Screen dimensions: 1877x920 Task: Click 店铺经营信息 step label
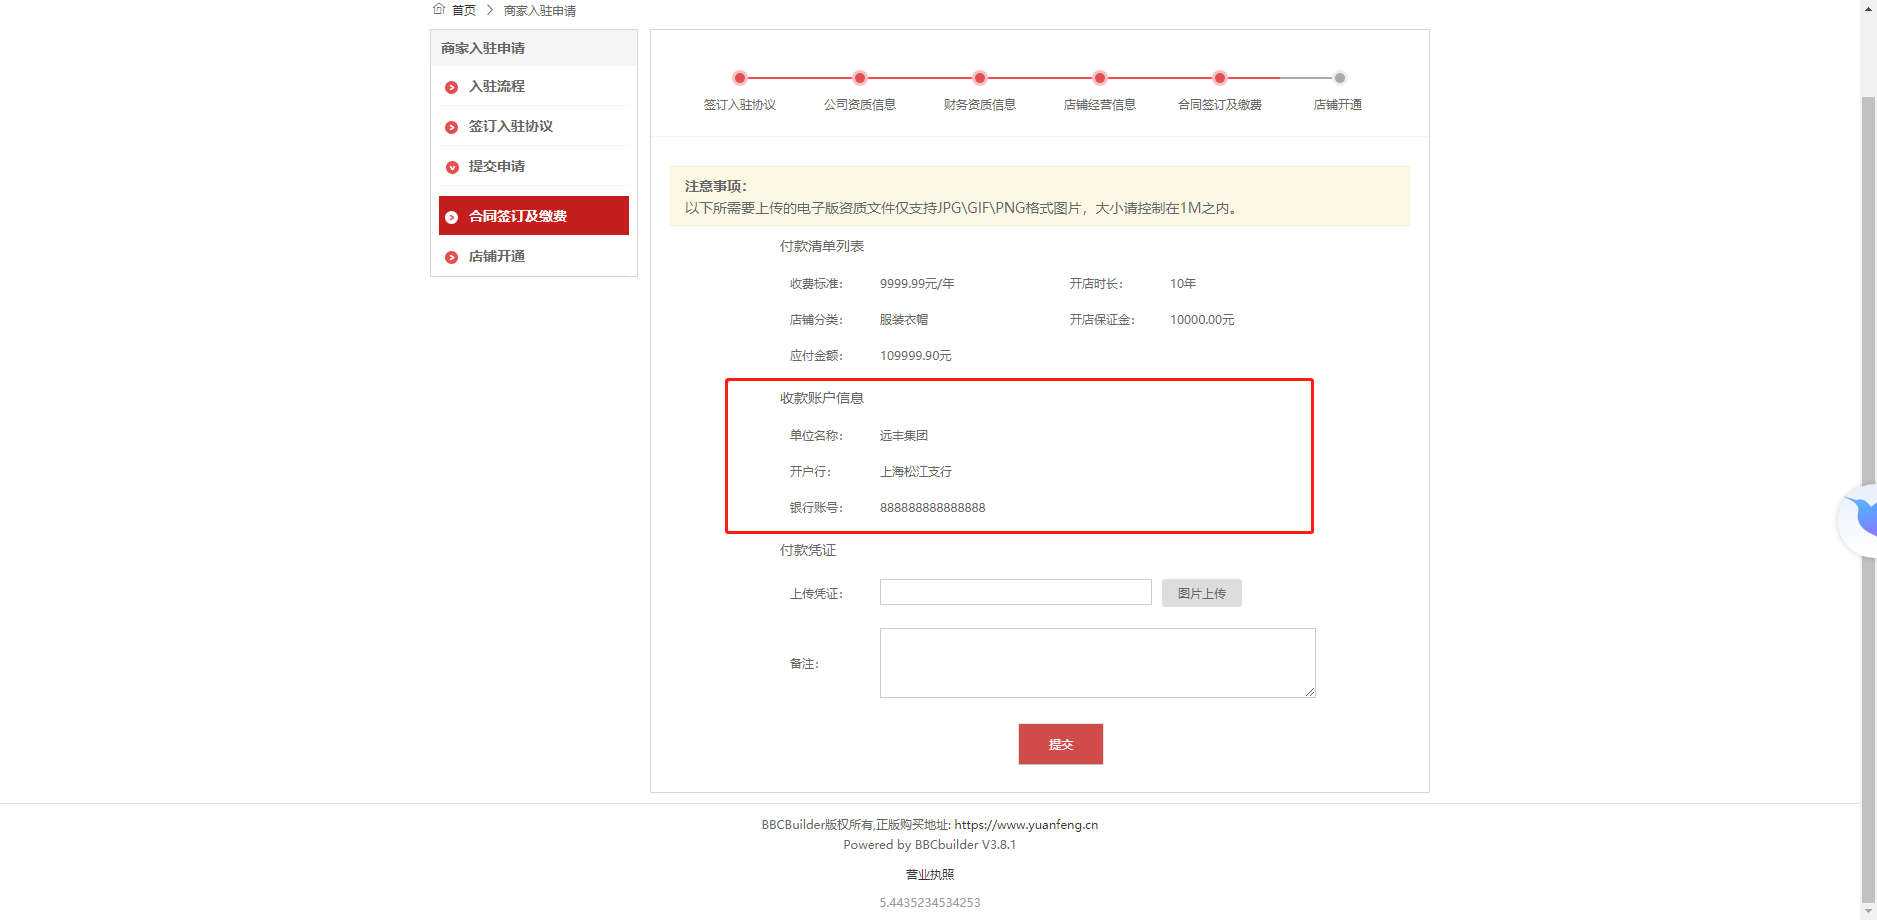click(x=1100, y=104)
